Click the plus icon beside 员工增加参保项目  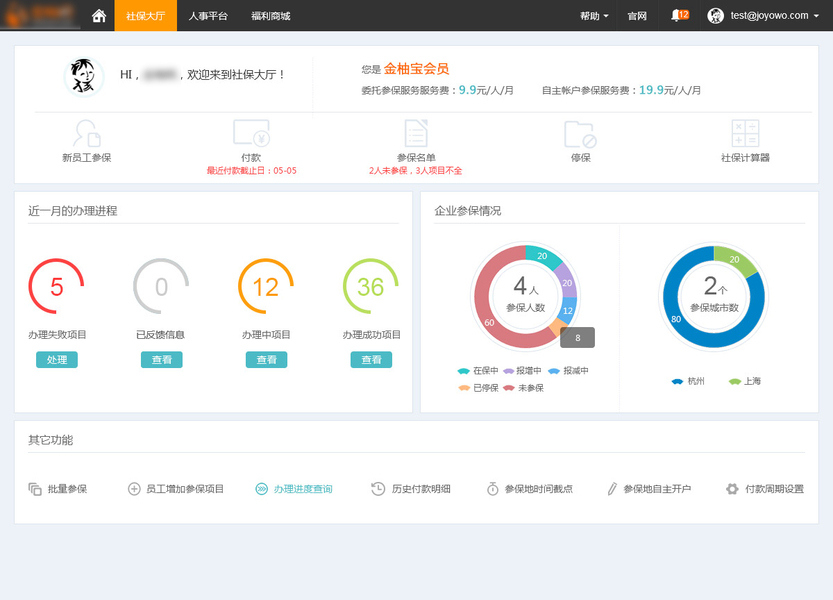pos(134,489)
